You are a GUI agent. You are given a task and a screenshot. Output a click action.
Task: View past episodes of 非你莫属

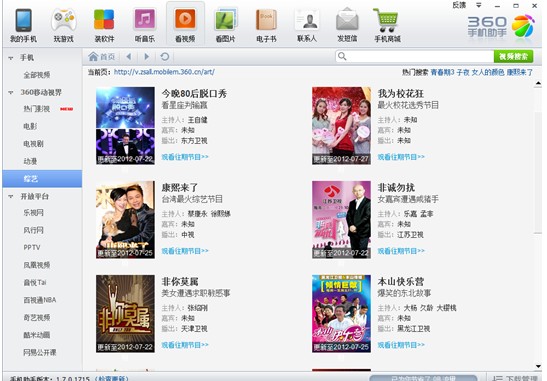[185, 345]
